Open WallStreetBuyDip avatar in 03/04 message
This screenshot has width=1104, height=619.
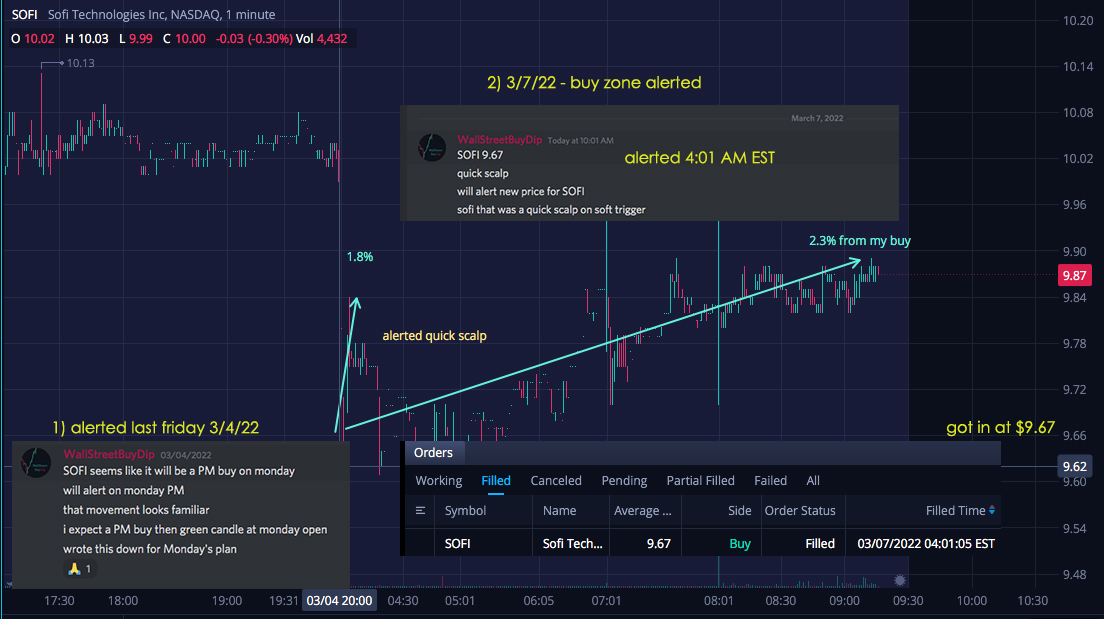pyautogui.click(x=36, y=463)
